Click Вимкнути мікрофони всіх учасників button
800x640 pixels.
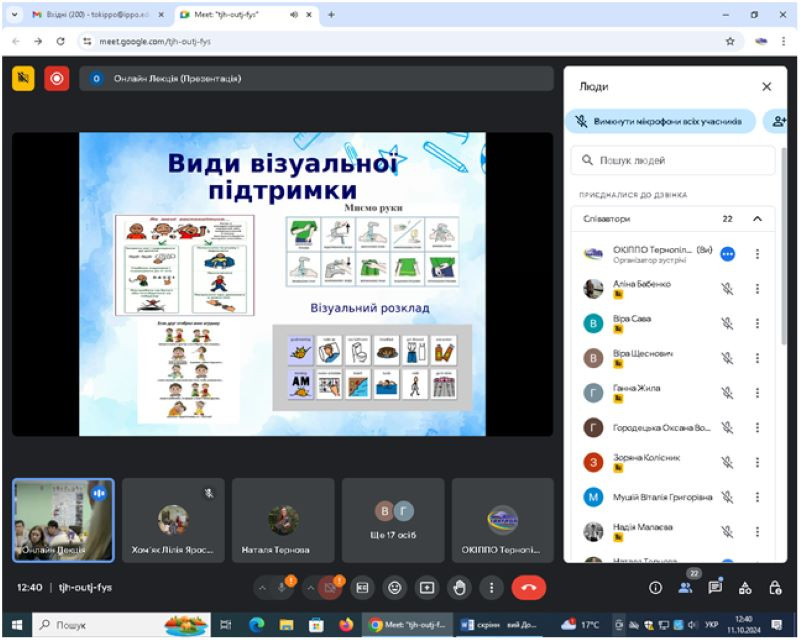661,121
